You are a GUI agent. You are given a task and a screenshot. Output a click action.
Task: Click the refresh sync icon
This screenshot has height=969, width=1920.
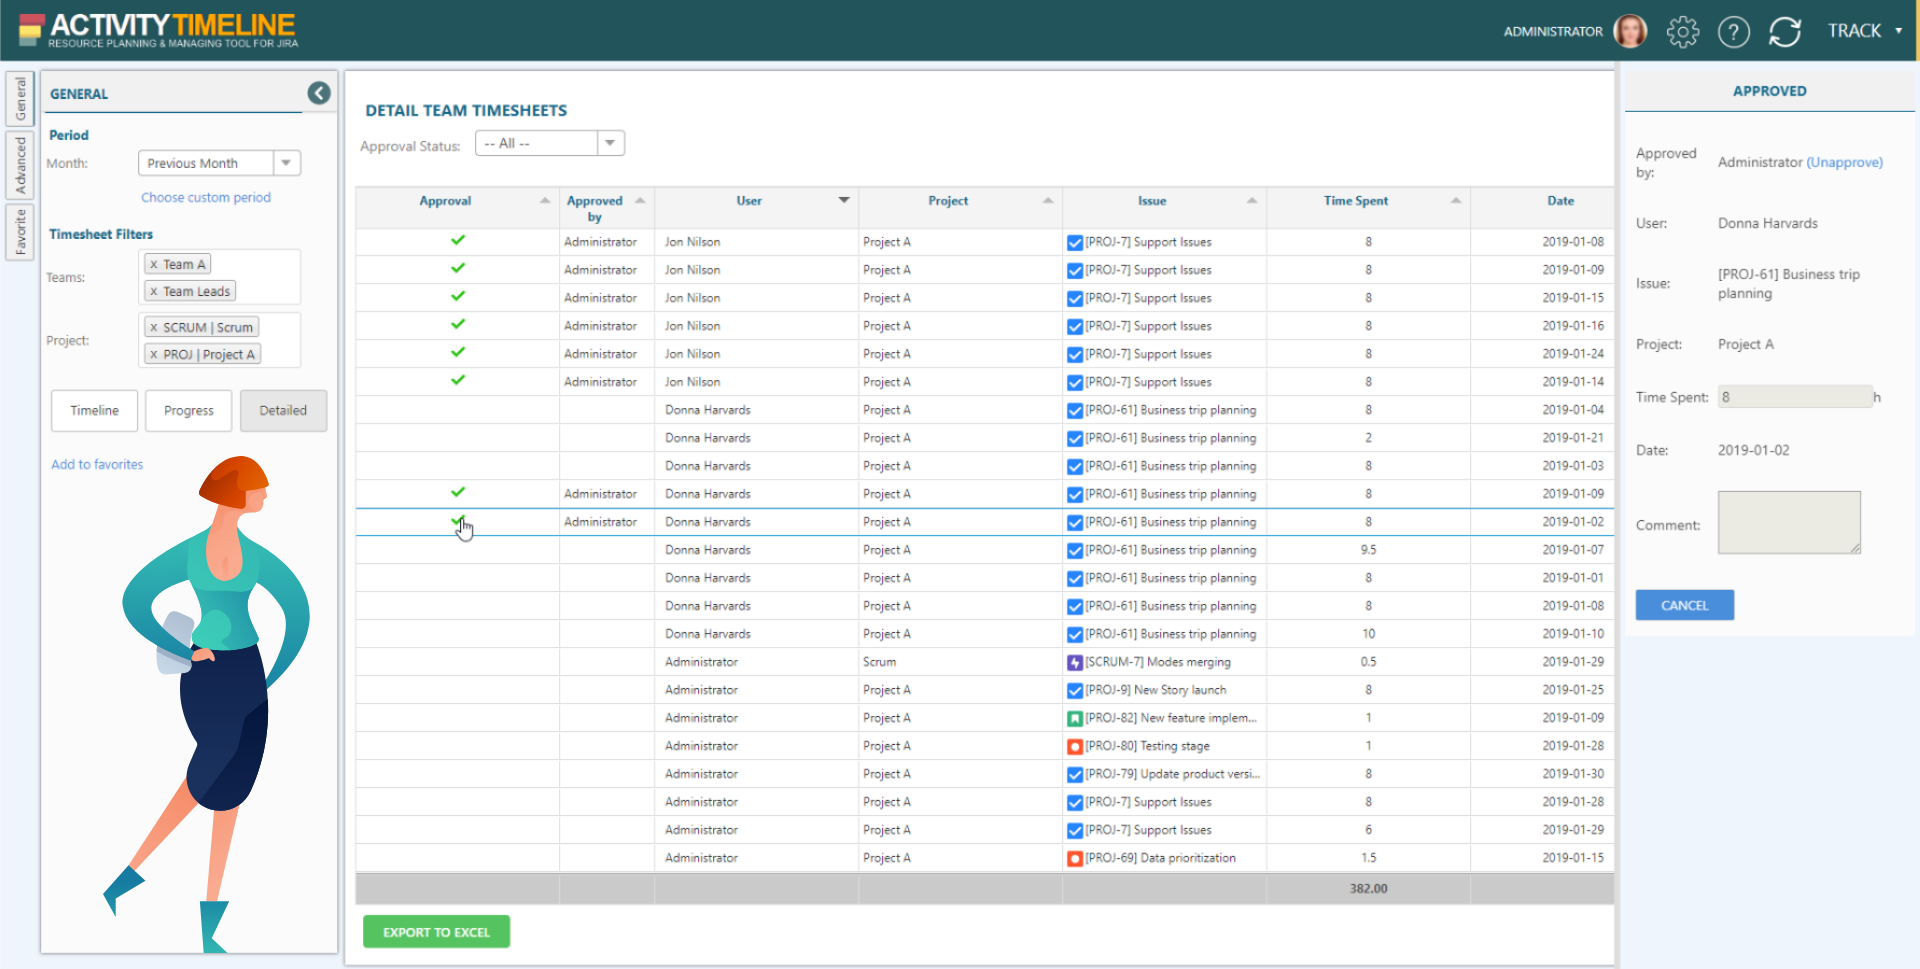click(1785, 32)
